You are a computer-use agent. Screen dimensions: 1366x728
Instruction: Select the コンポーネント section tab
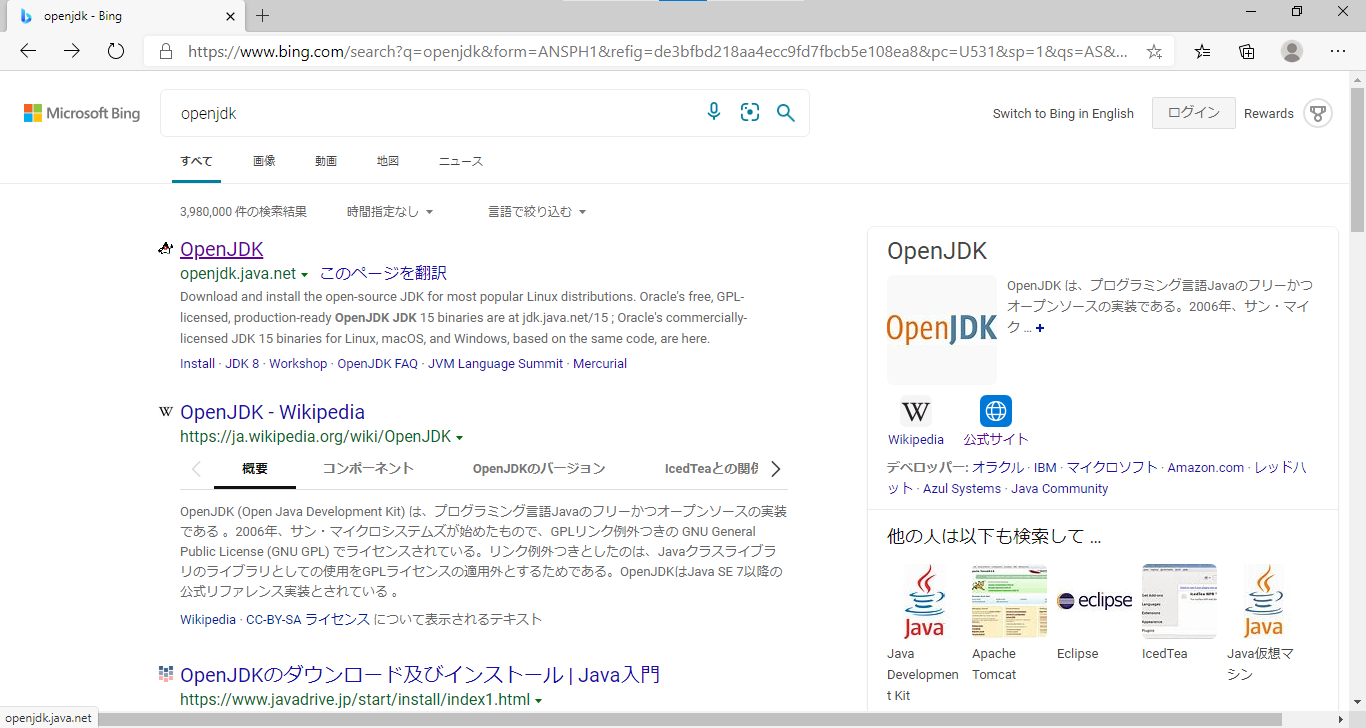point(368,468)
